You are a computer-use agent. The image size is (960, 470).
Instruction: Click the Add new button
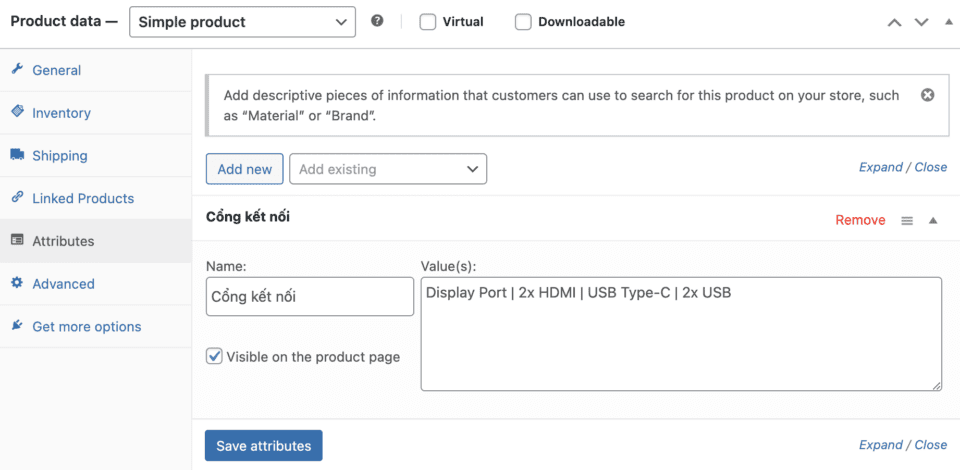tap(245, 169)
